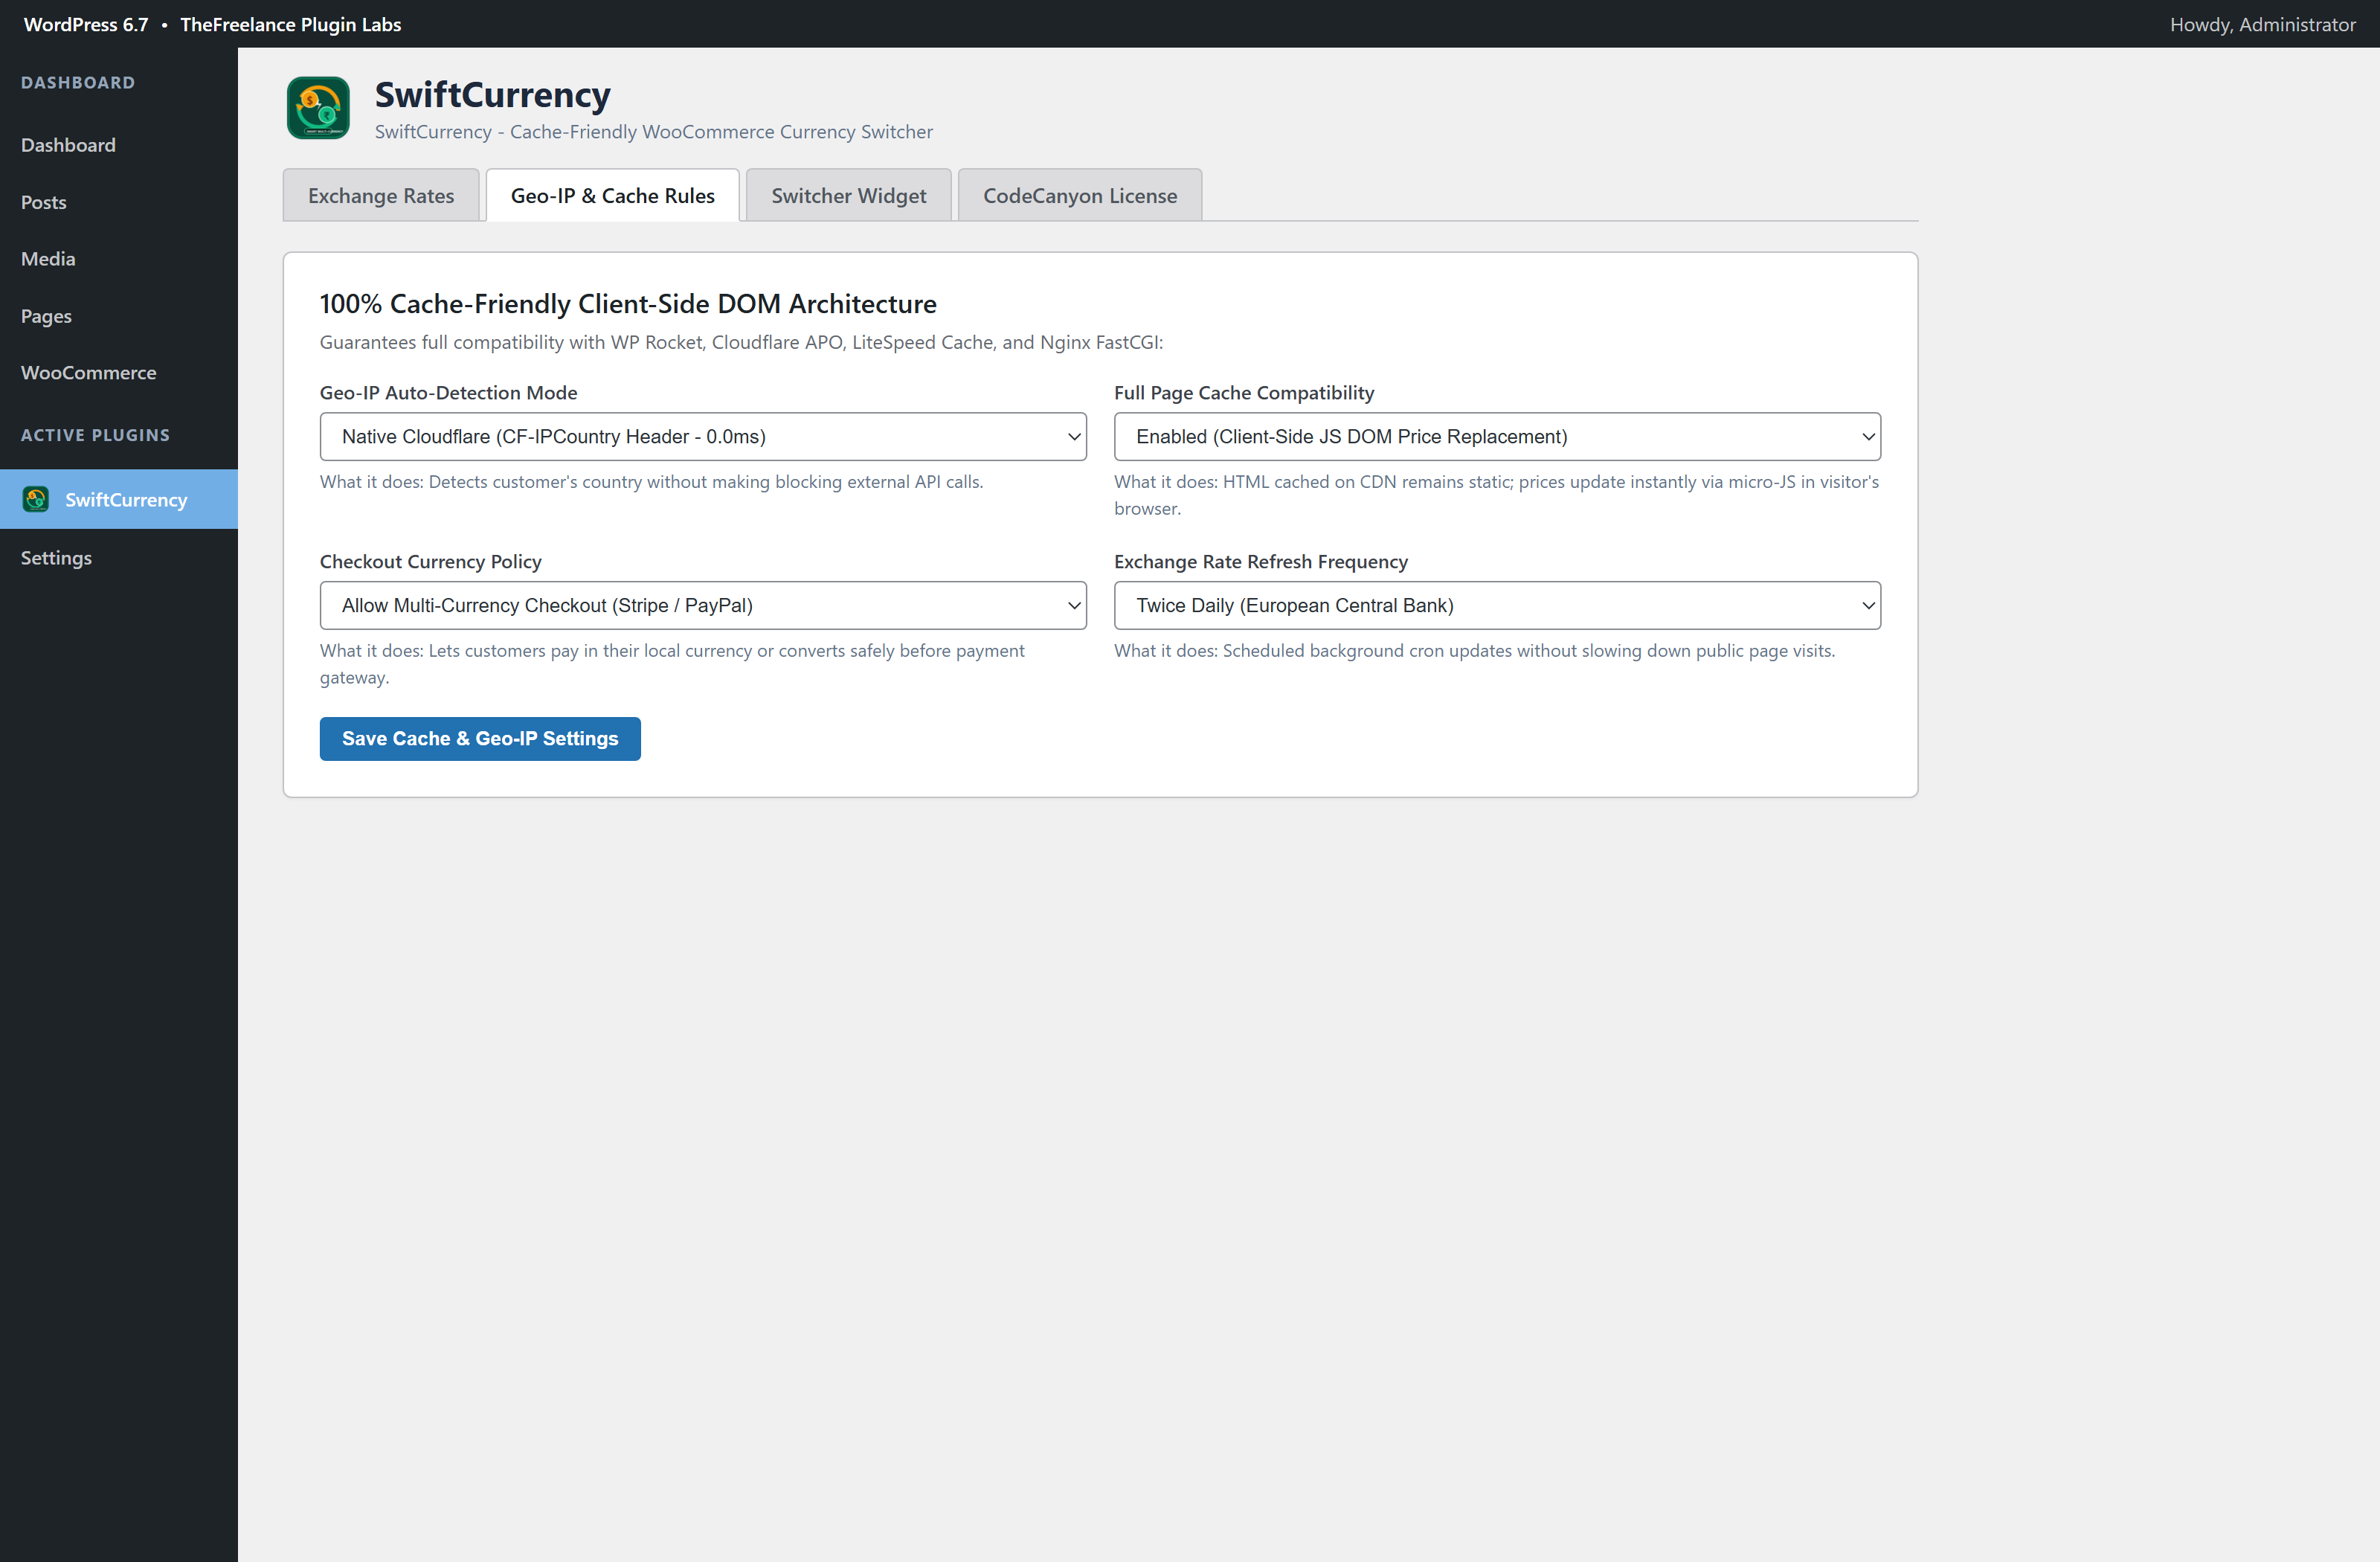Screen dimensions: 2380x1562
Task: Click the Full Page Cache Compatibility label
Action: click(1244, 393)
